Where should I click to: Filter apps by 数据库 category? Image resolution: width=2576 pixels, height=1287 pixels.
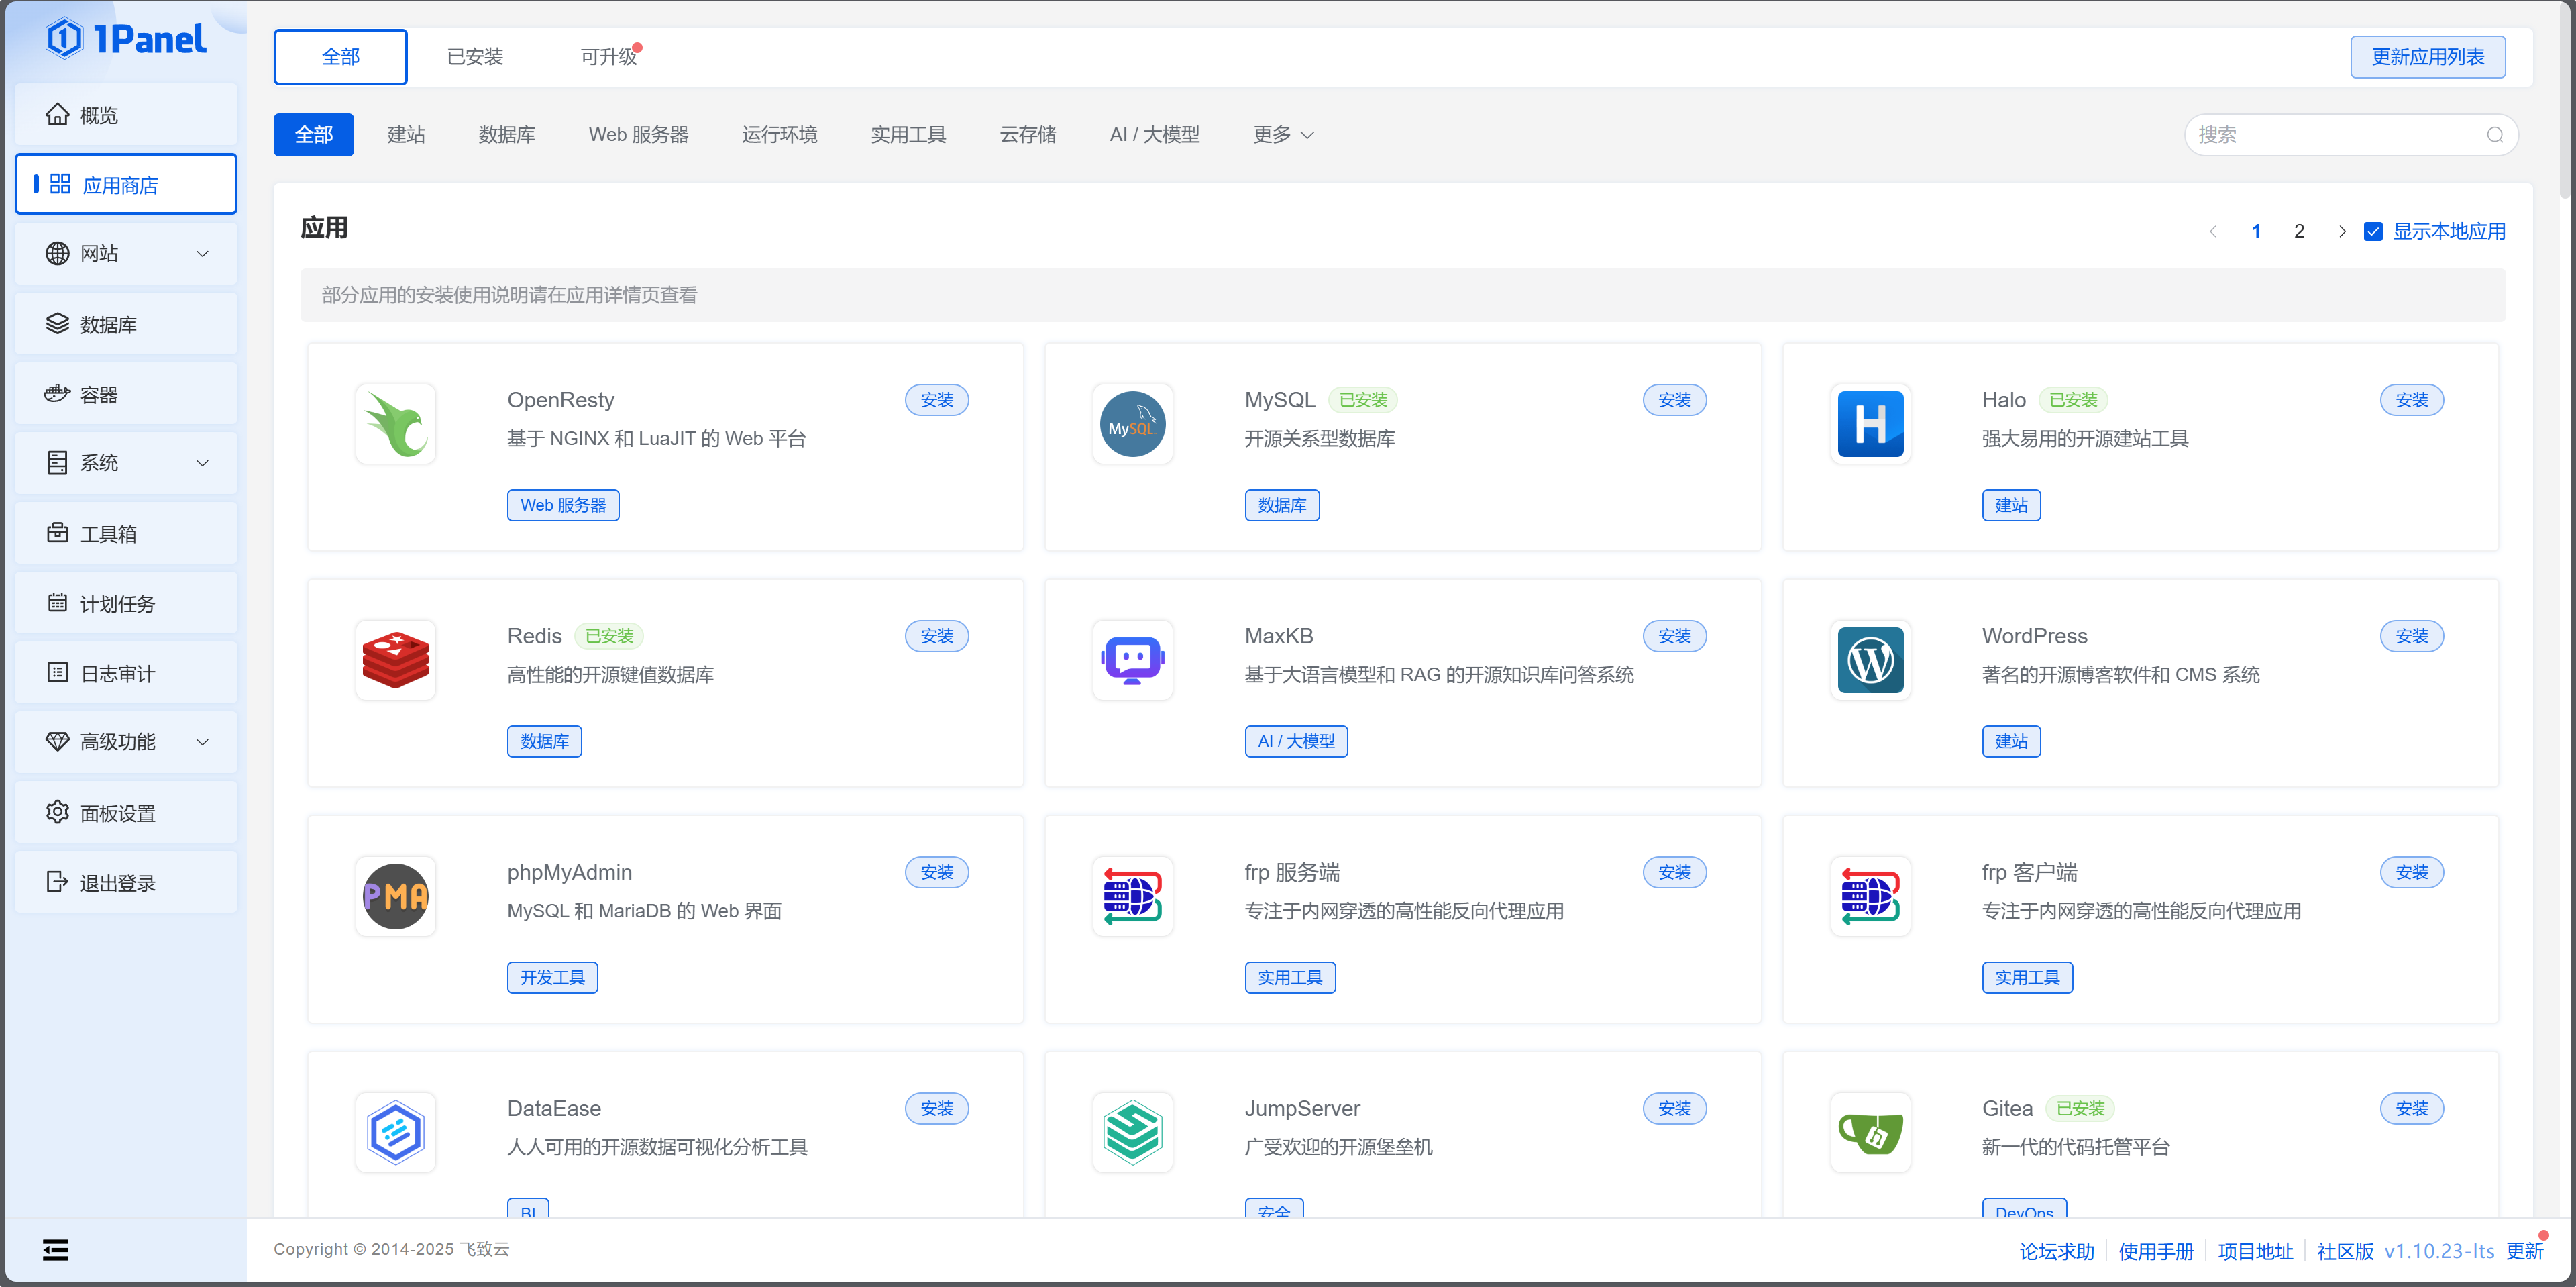tap(506, 135)
